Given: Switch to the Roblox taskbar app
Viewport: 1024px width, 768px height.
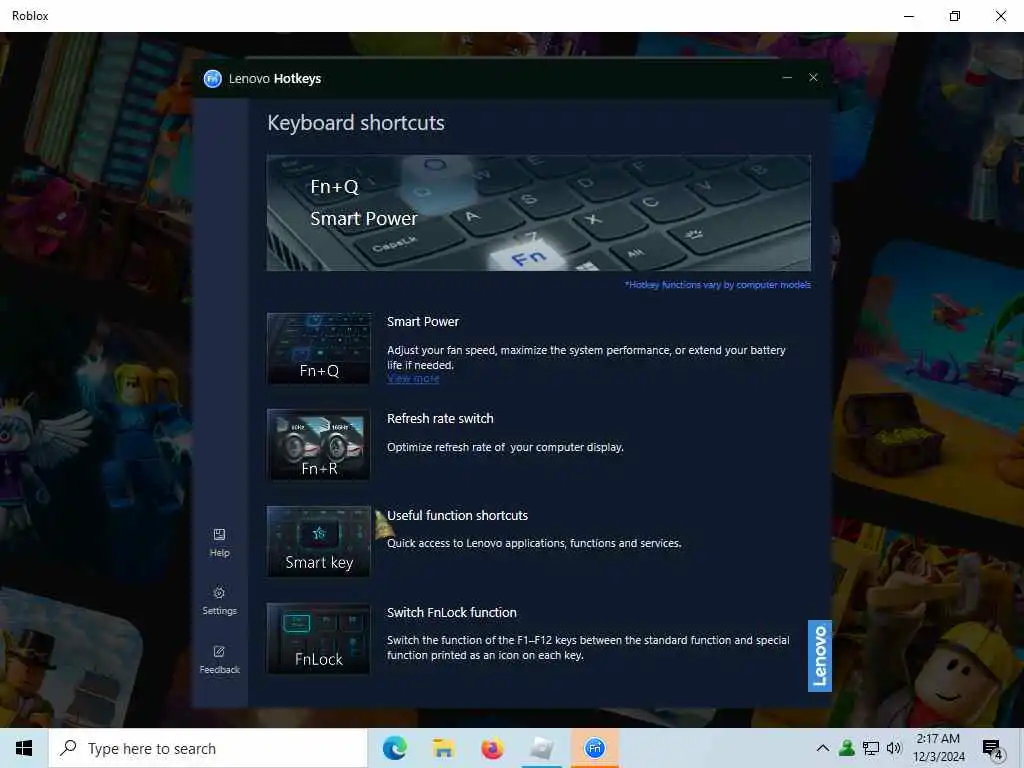Looking at the screenshot, I should [541, 748].
